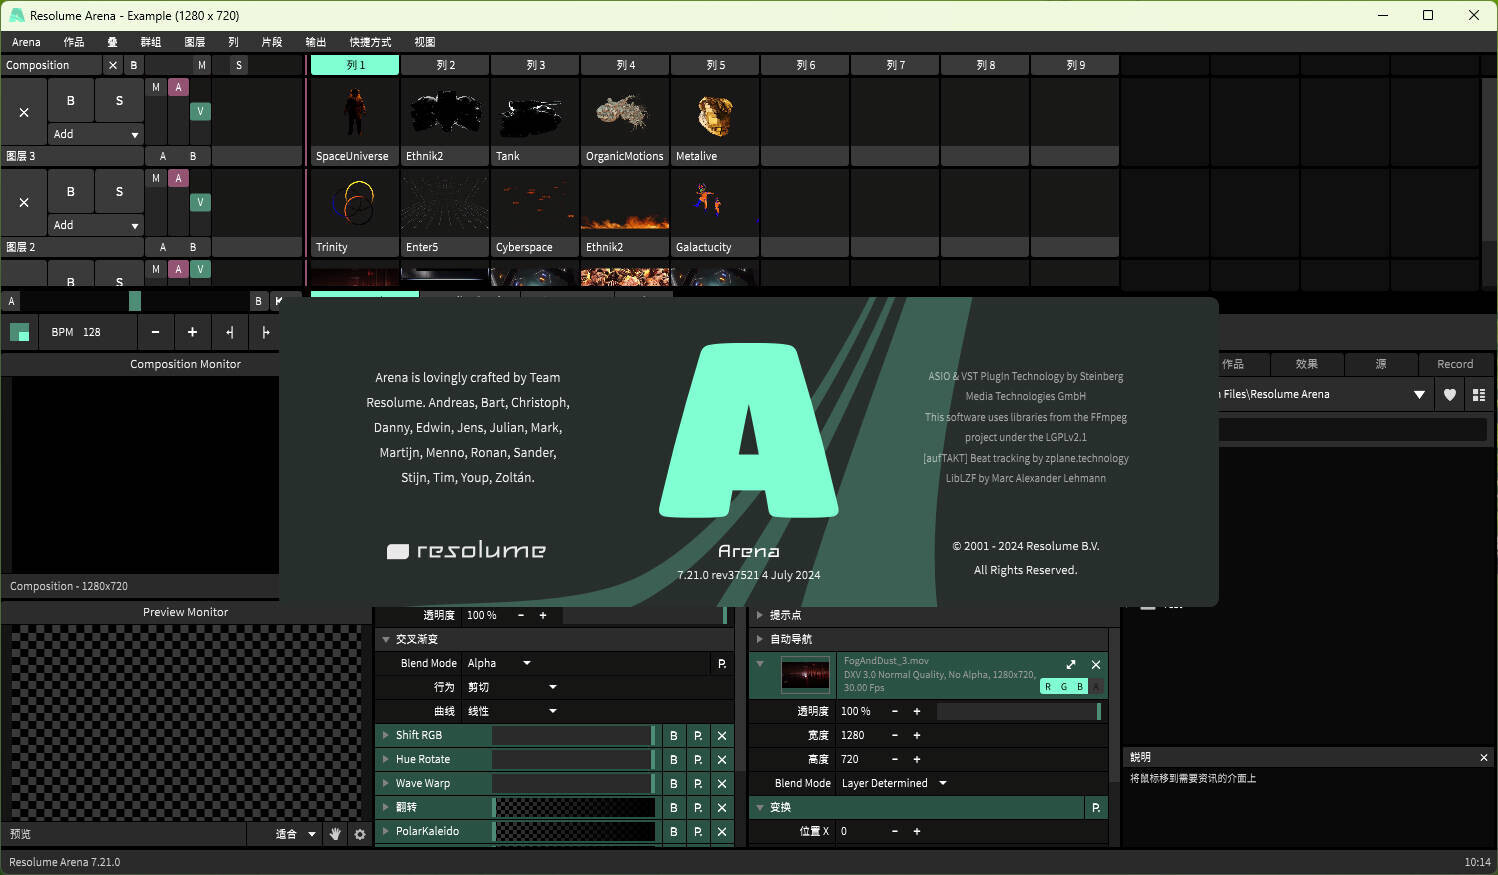Click the Shift RGB opacity slider
The height and width of the screenshot is (875, 1498).
coord(573,735)
